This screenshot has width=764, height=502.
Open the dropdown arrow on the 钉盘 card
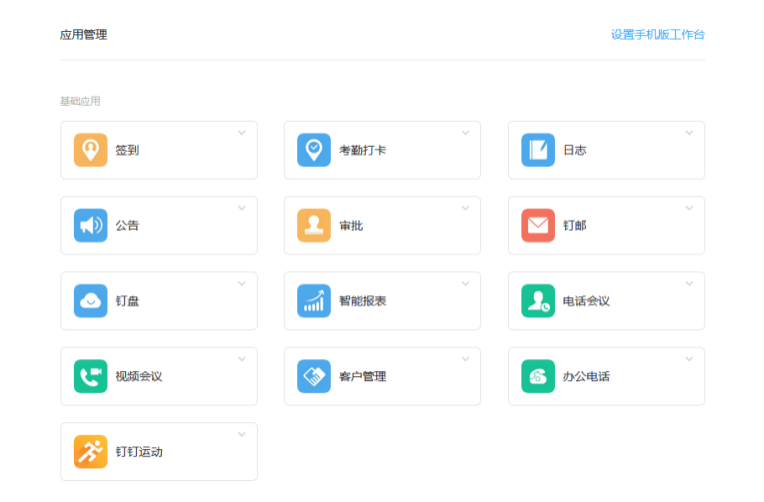tap(242, 284)
